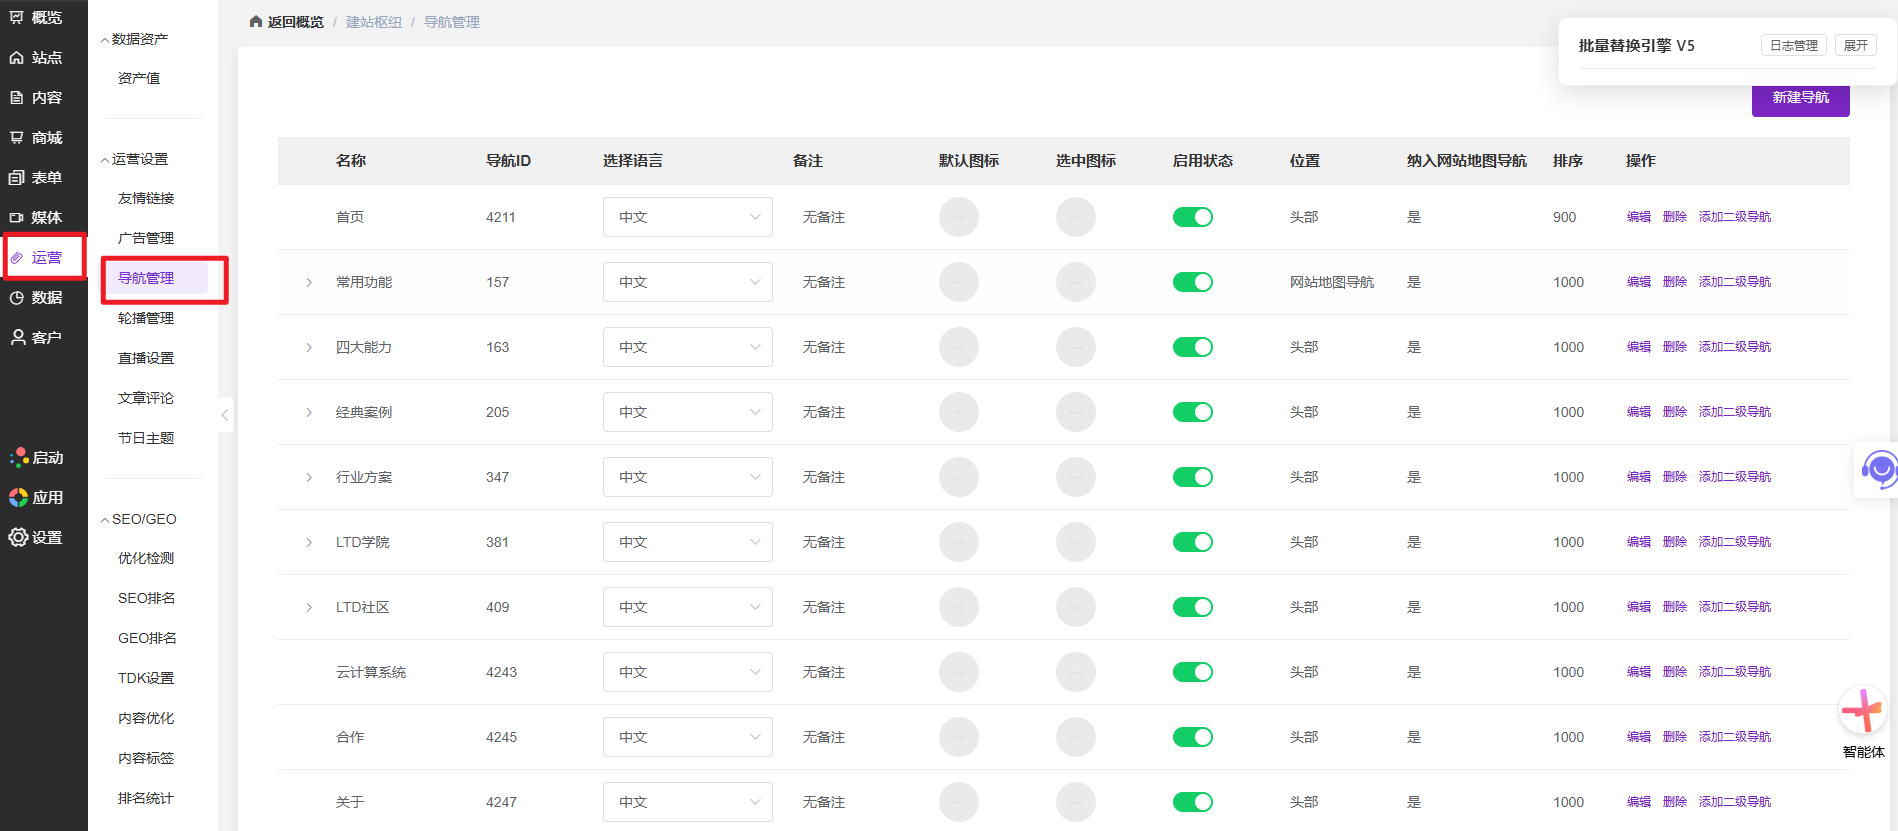This screenshot has width=1898, height=831.
Task: Collapse the 运营设置 sidebar group
Action: click(105, 160)
